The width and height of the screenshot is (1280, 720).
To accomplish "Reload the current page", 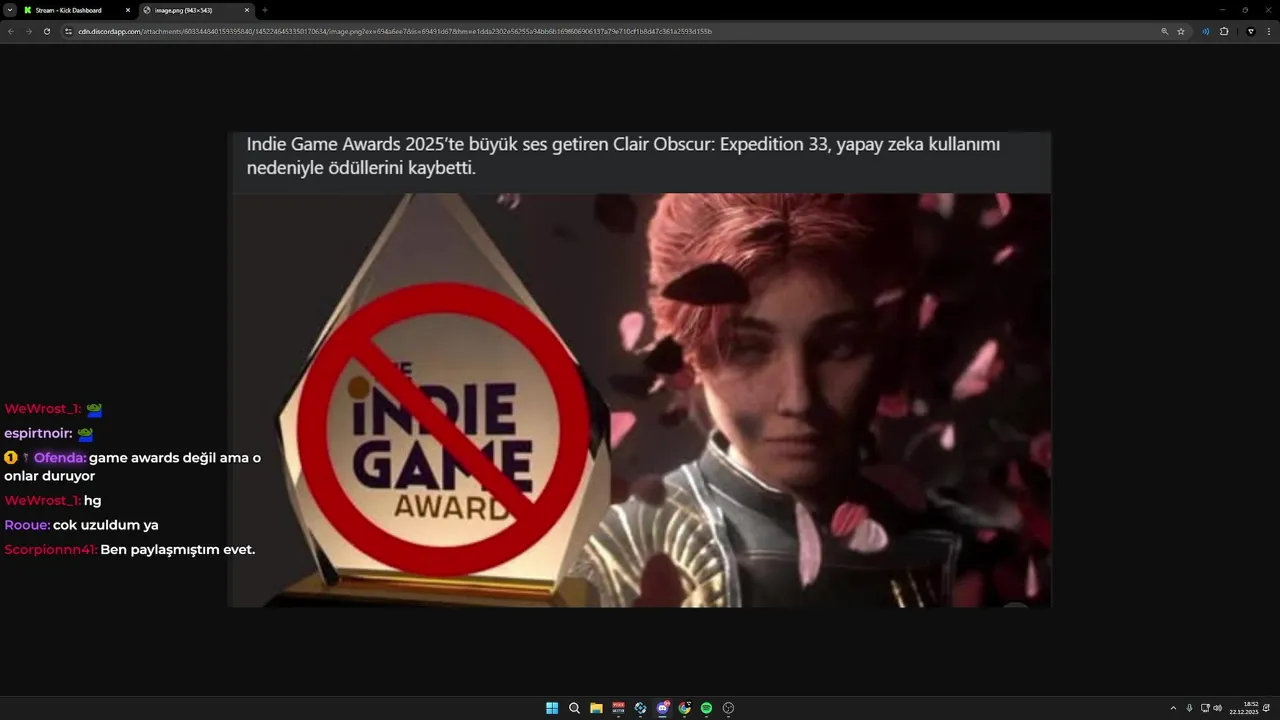I will click(46, 31).
